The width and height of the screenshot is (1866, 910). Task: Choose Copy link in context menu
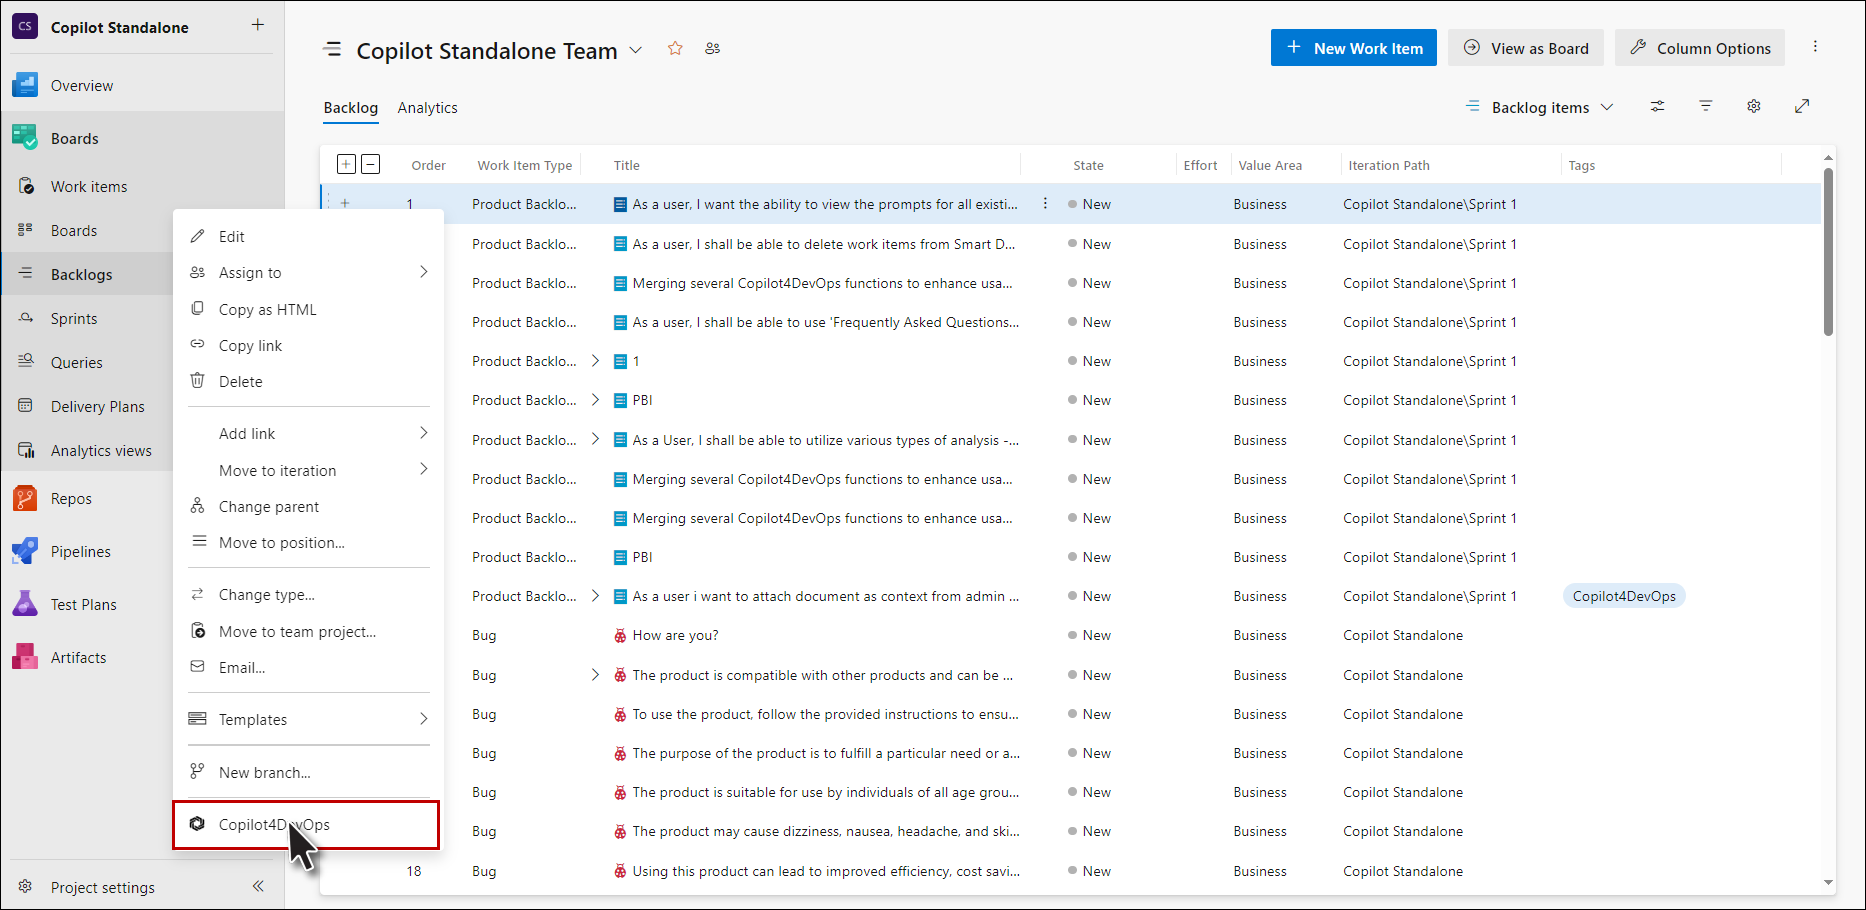[308, 345]
